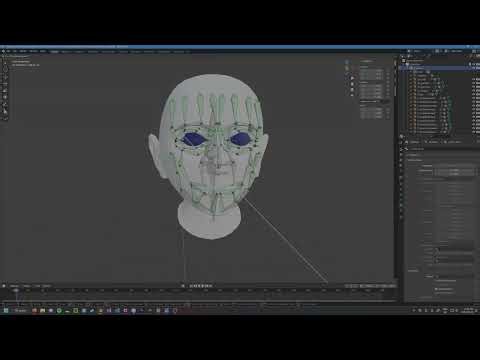
Task: Click the Windows taskbar search box
Action: point(20,310)
